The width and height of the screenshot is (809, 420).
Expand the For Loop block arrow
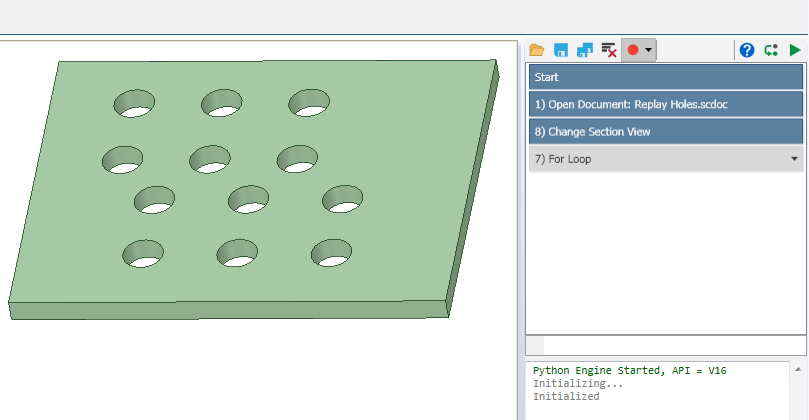click(x=795, y=159)
